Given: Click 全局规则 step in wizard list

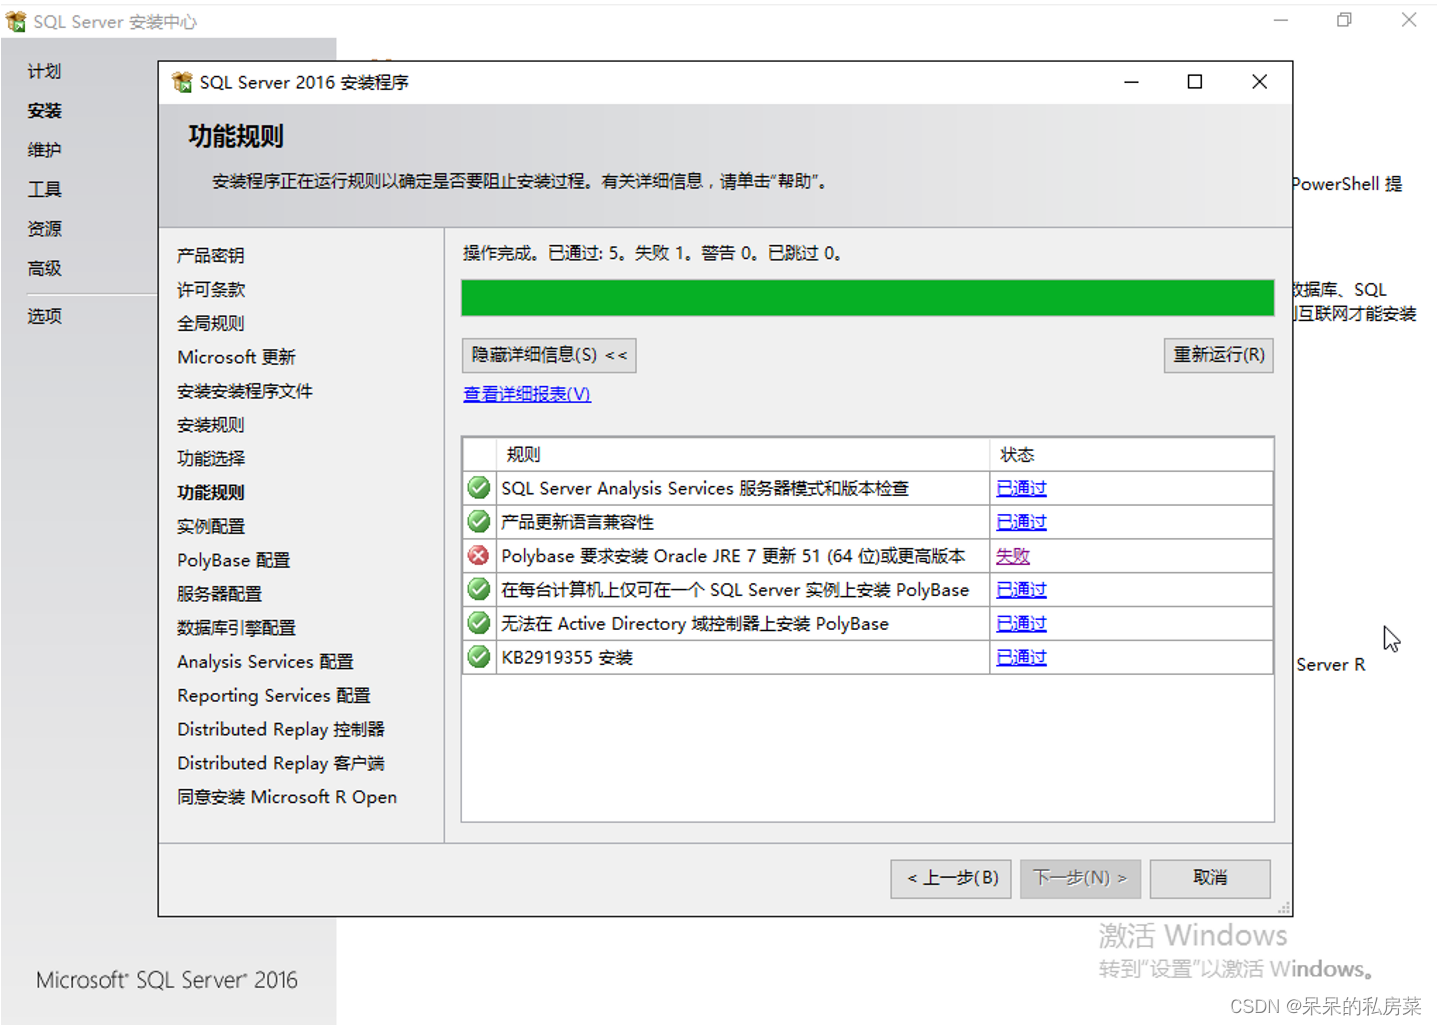Looking at the screenshot, I should 210,323.
